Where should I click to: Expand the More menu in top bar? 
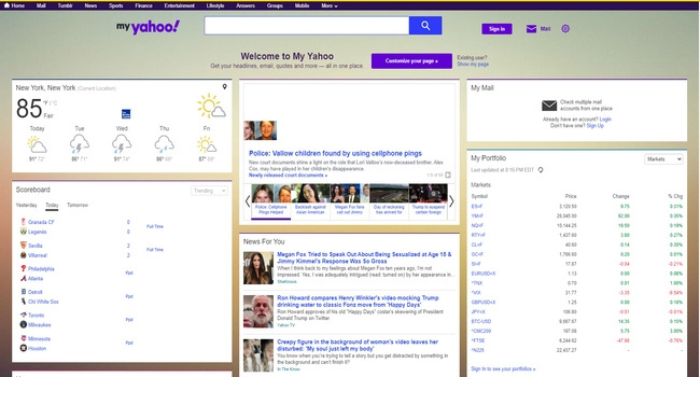click(329, 6)
